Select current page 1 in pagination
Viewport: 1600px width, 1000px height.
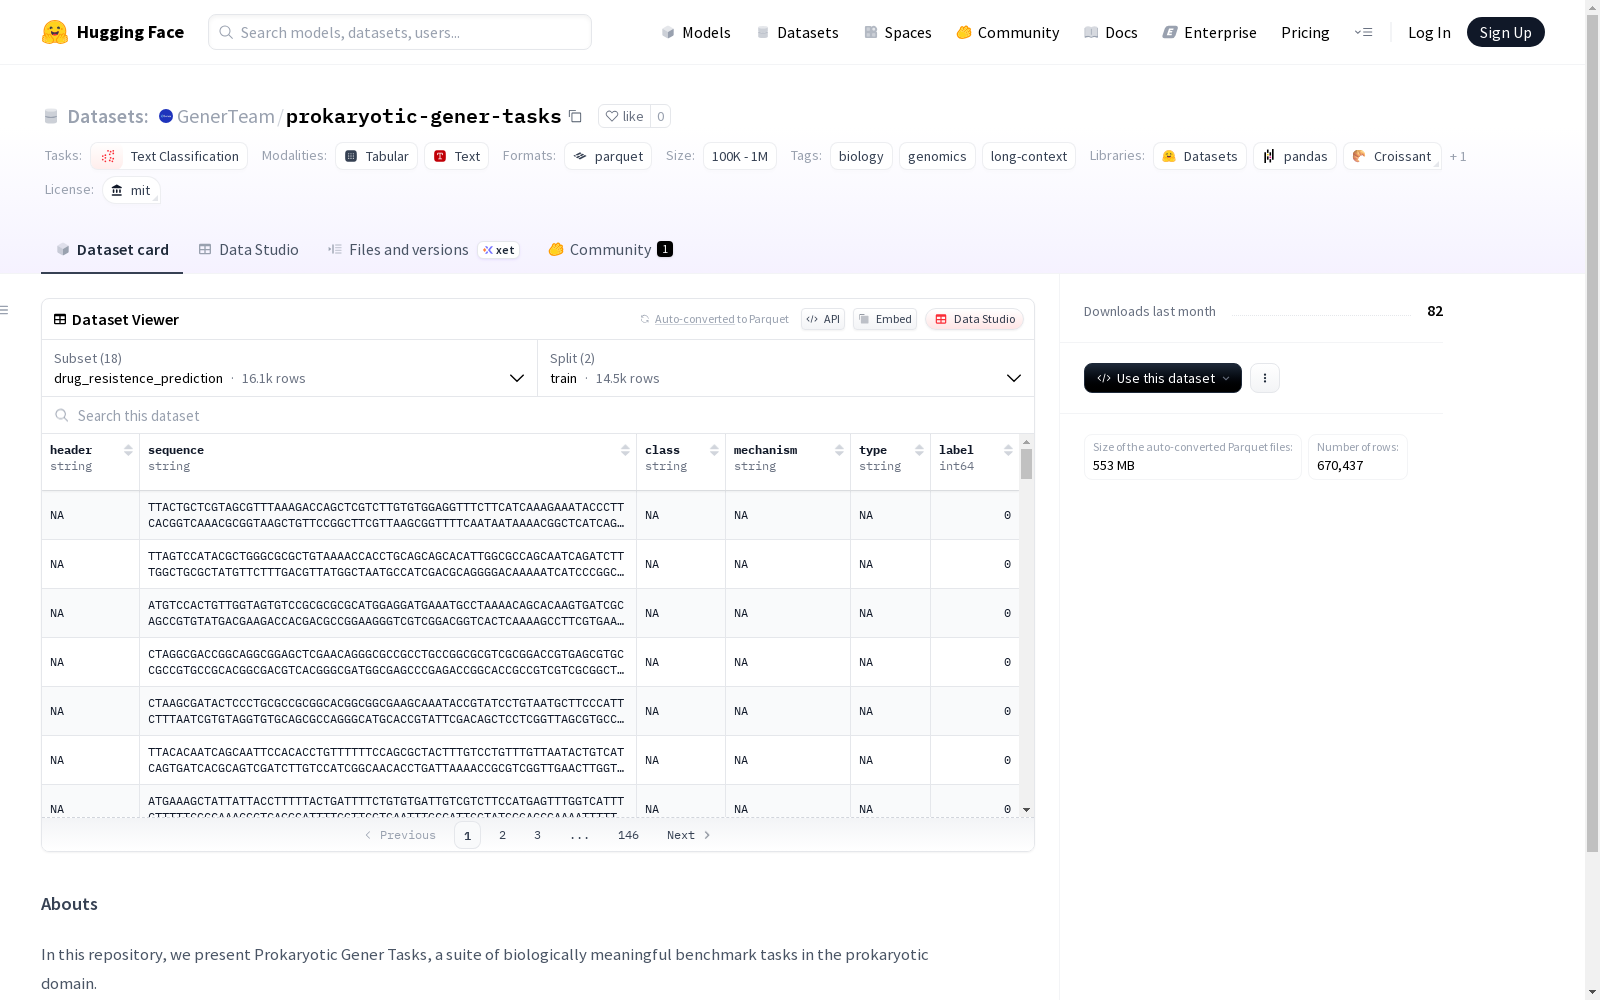[x=467, y=835]
